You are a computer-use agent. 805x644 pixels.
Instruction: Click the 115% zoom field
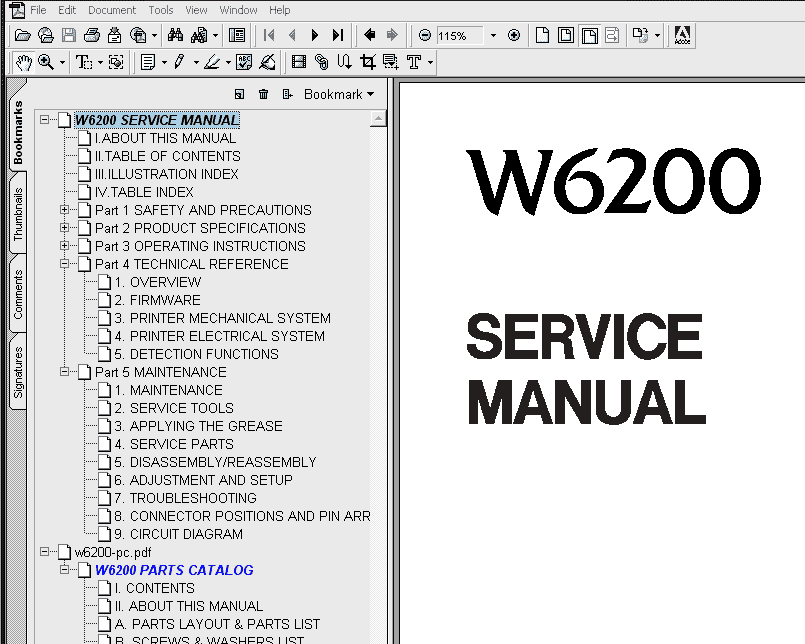coord(459,36)
